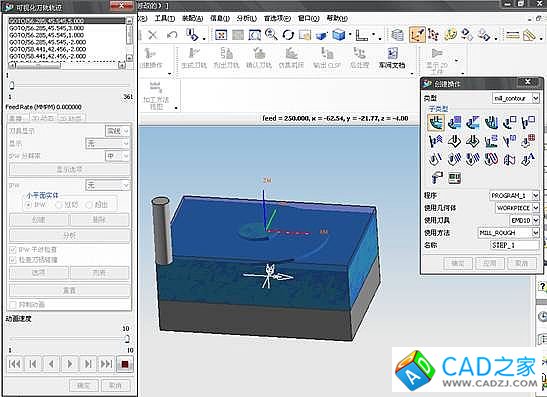Viewport: 547px width, 397px height.
Task: Click the Zoom magnifier toolbar icon
Action: click(x=271, y=35)
